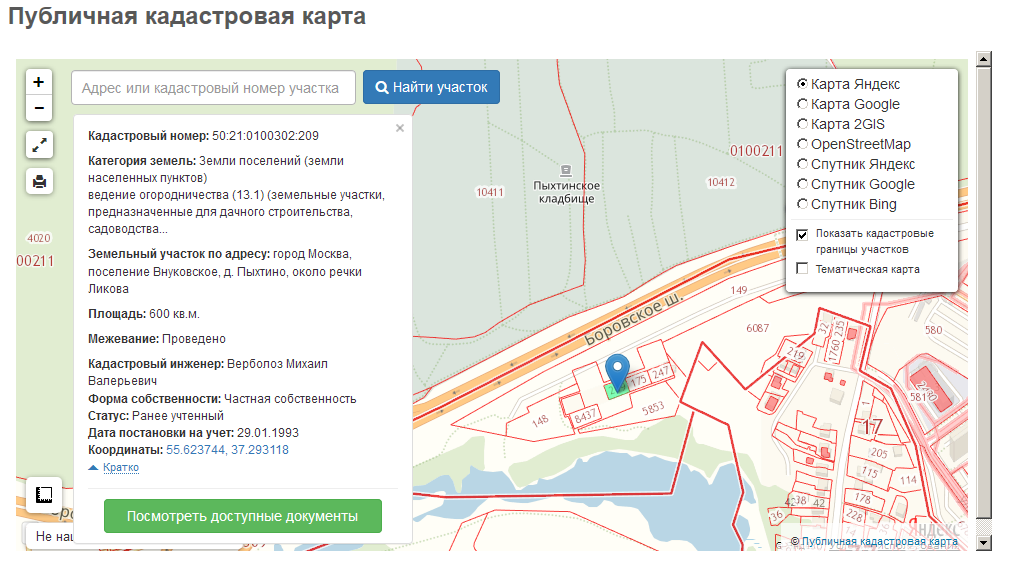Click parcel labeled 219 on map
1010x564 pixels.
point(796,354)
